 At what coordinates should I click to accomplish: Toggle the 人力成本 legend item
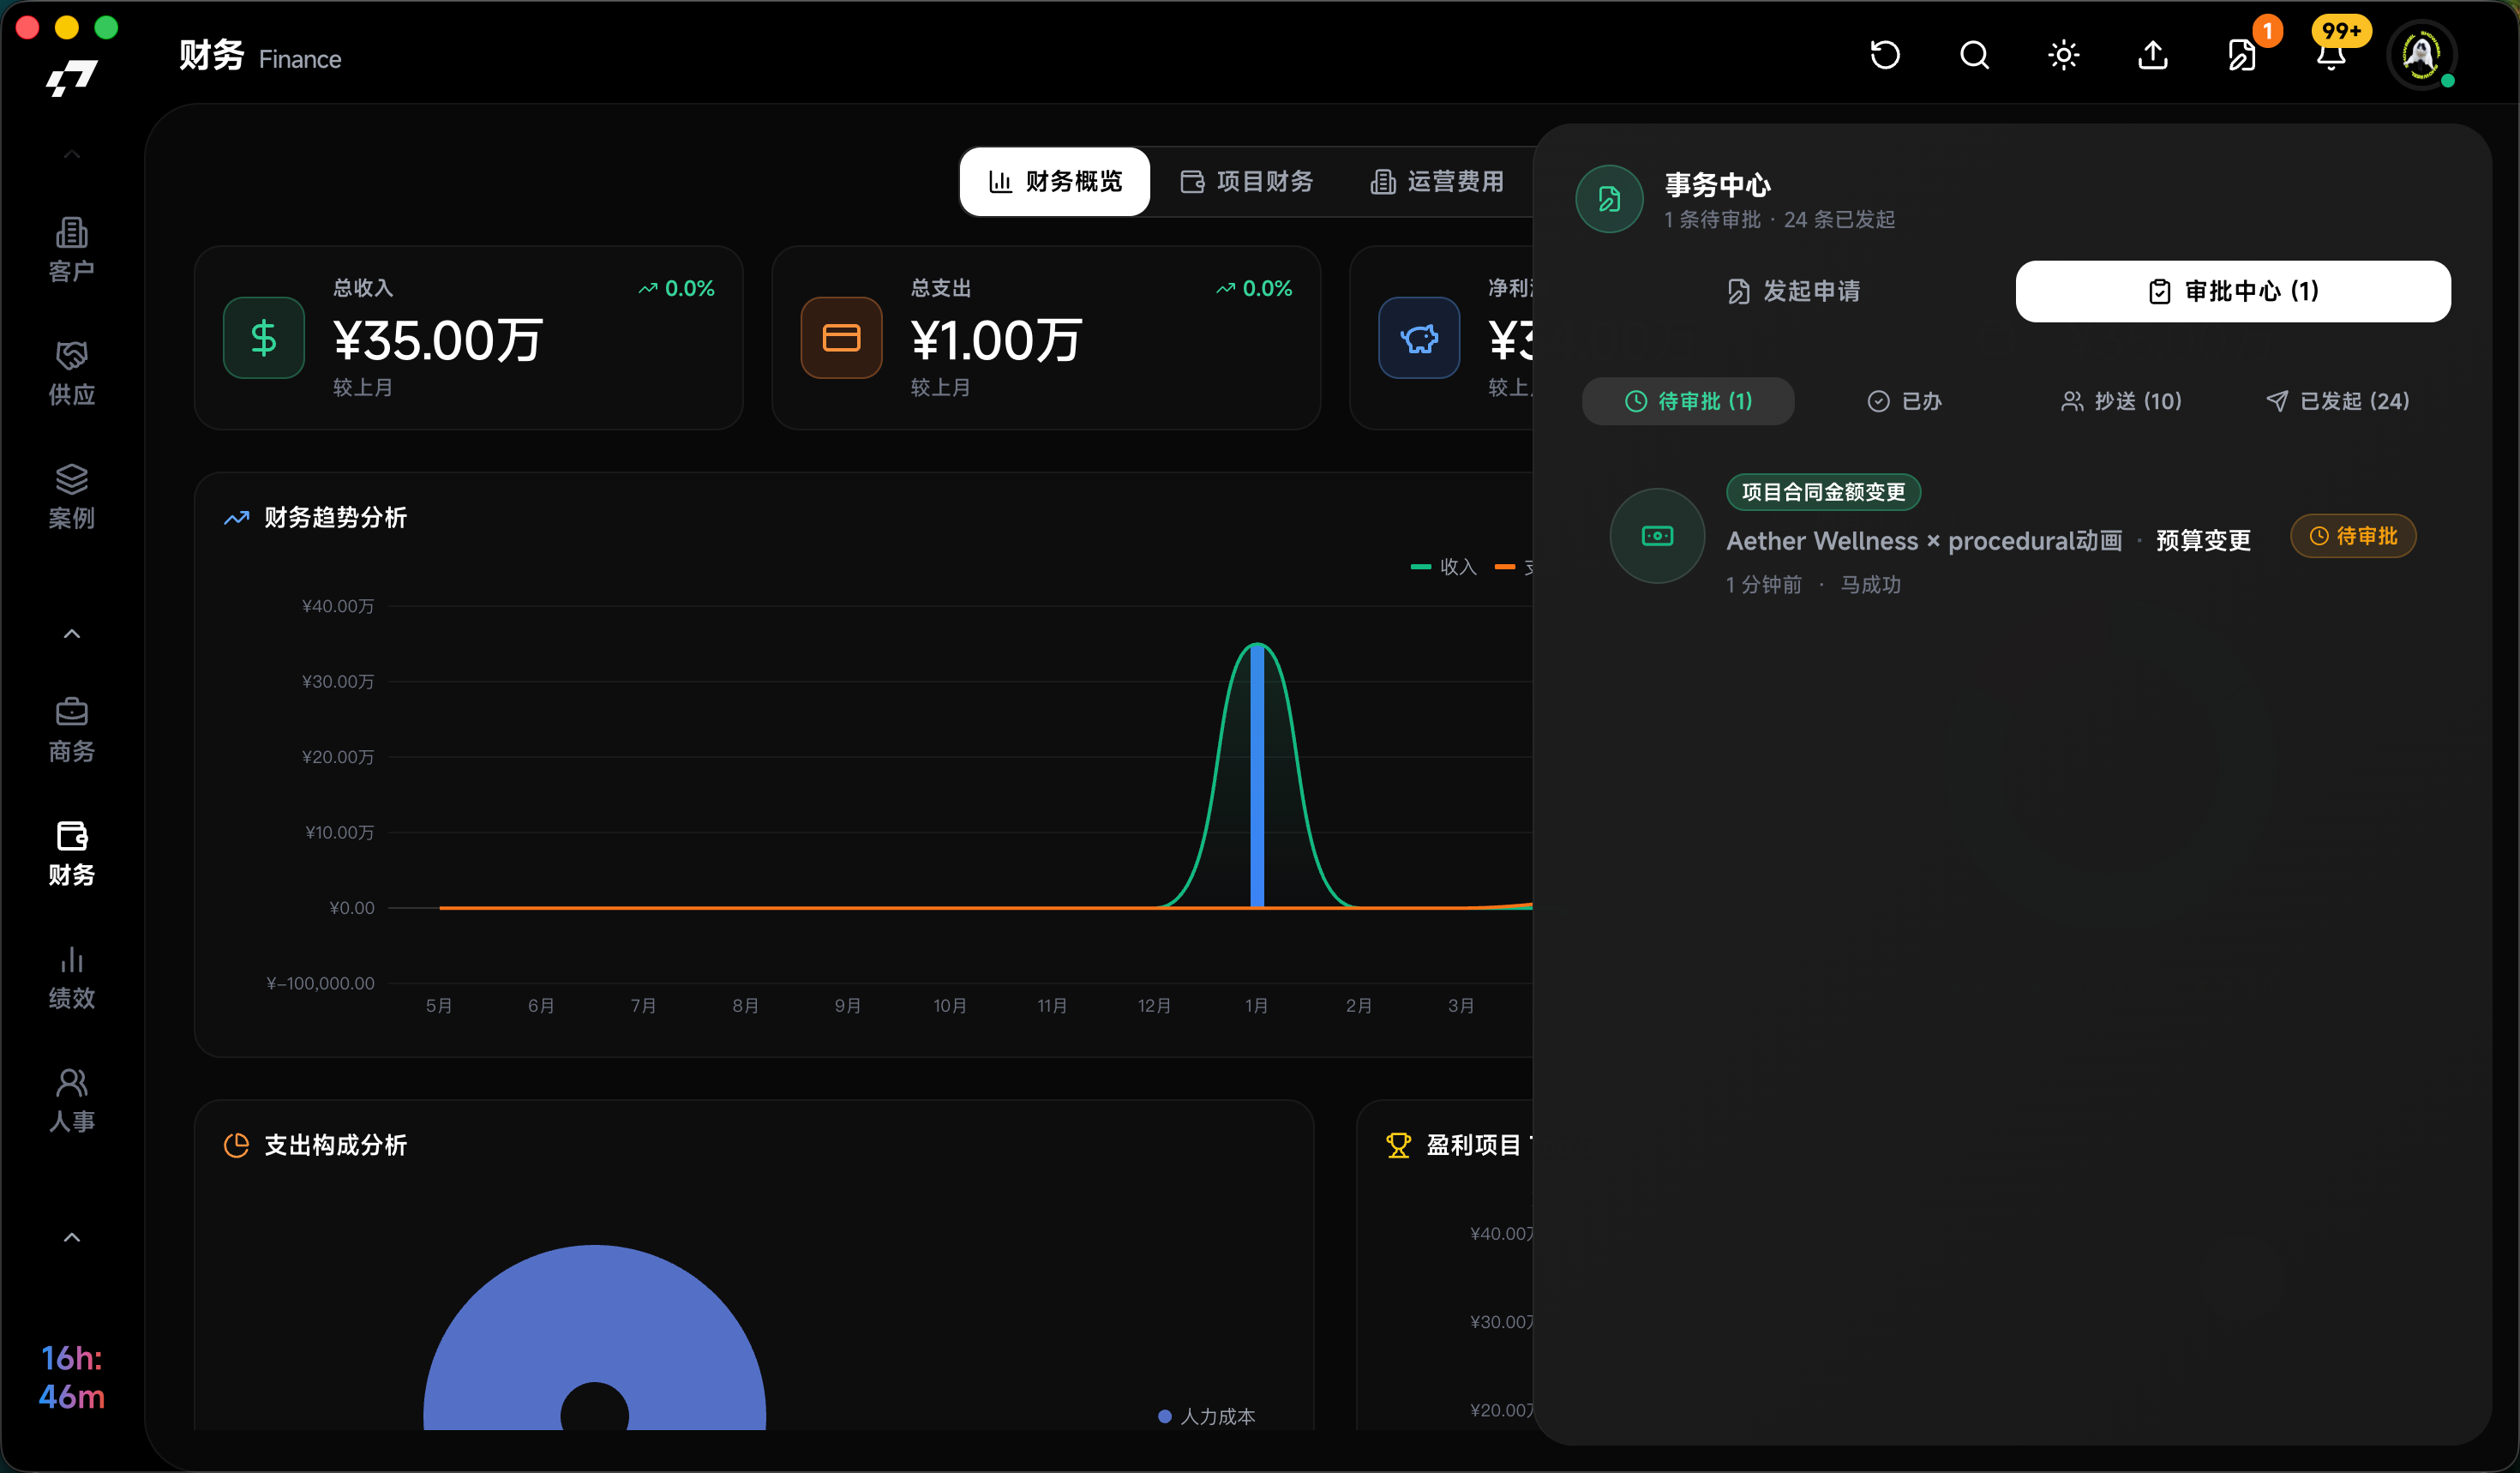pos(1206,1416)
